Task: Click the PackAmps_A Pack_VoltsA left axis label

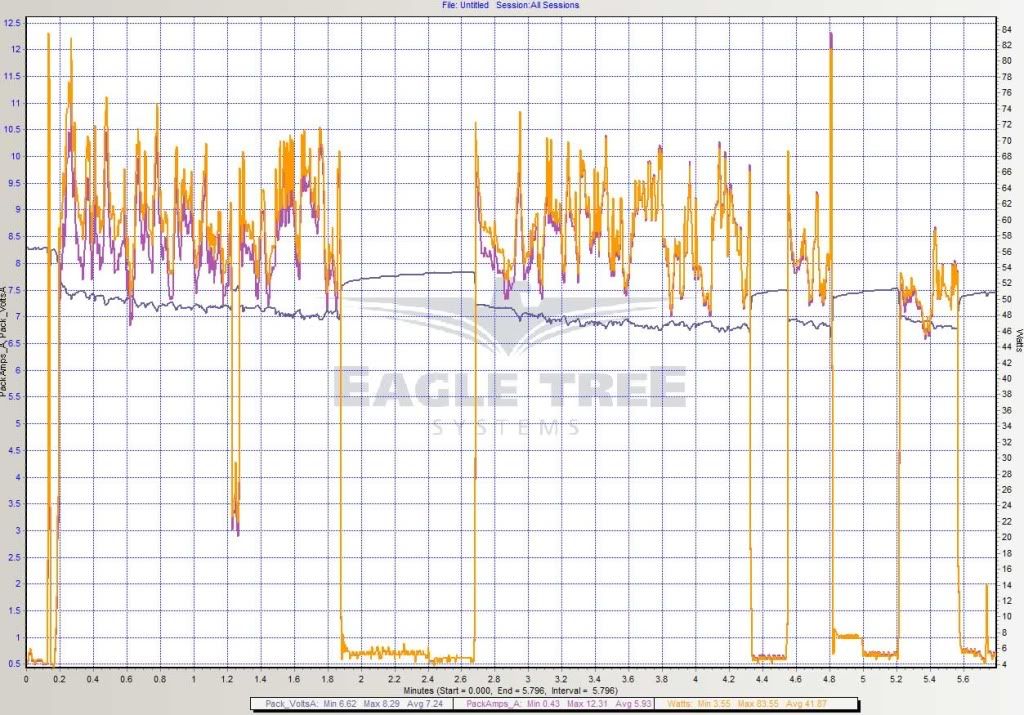Action: click(x=4, y=341)
